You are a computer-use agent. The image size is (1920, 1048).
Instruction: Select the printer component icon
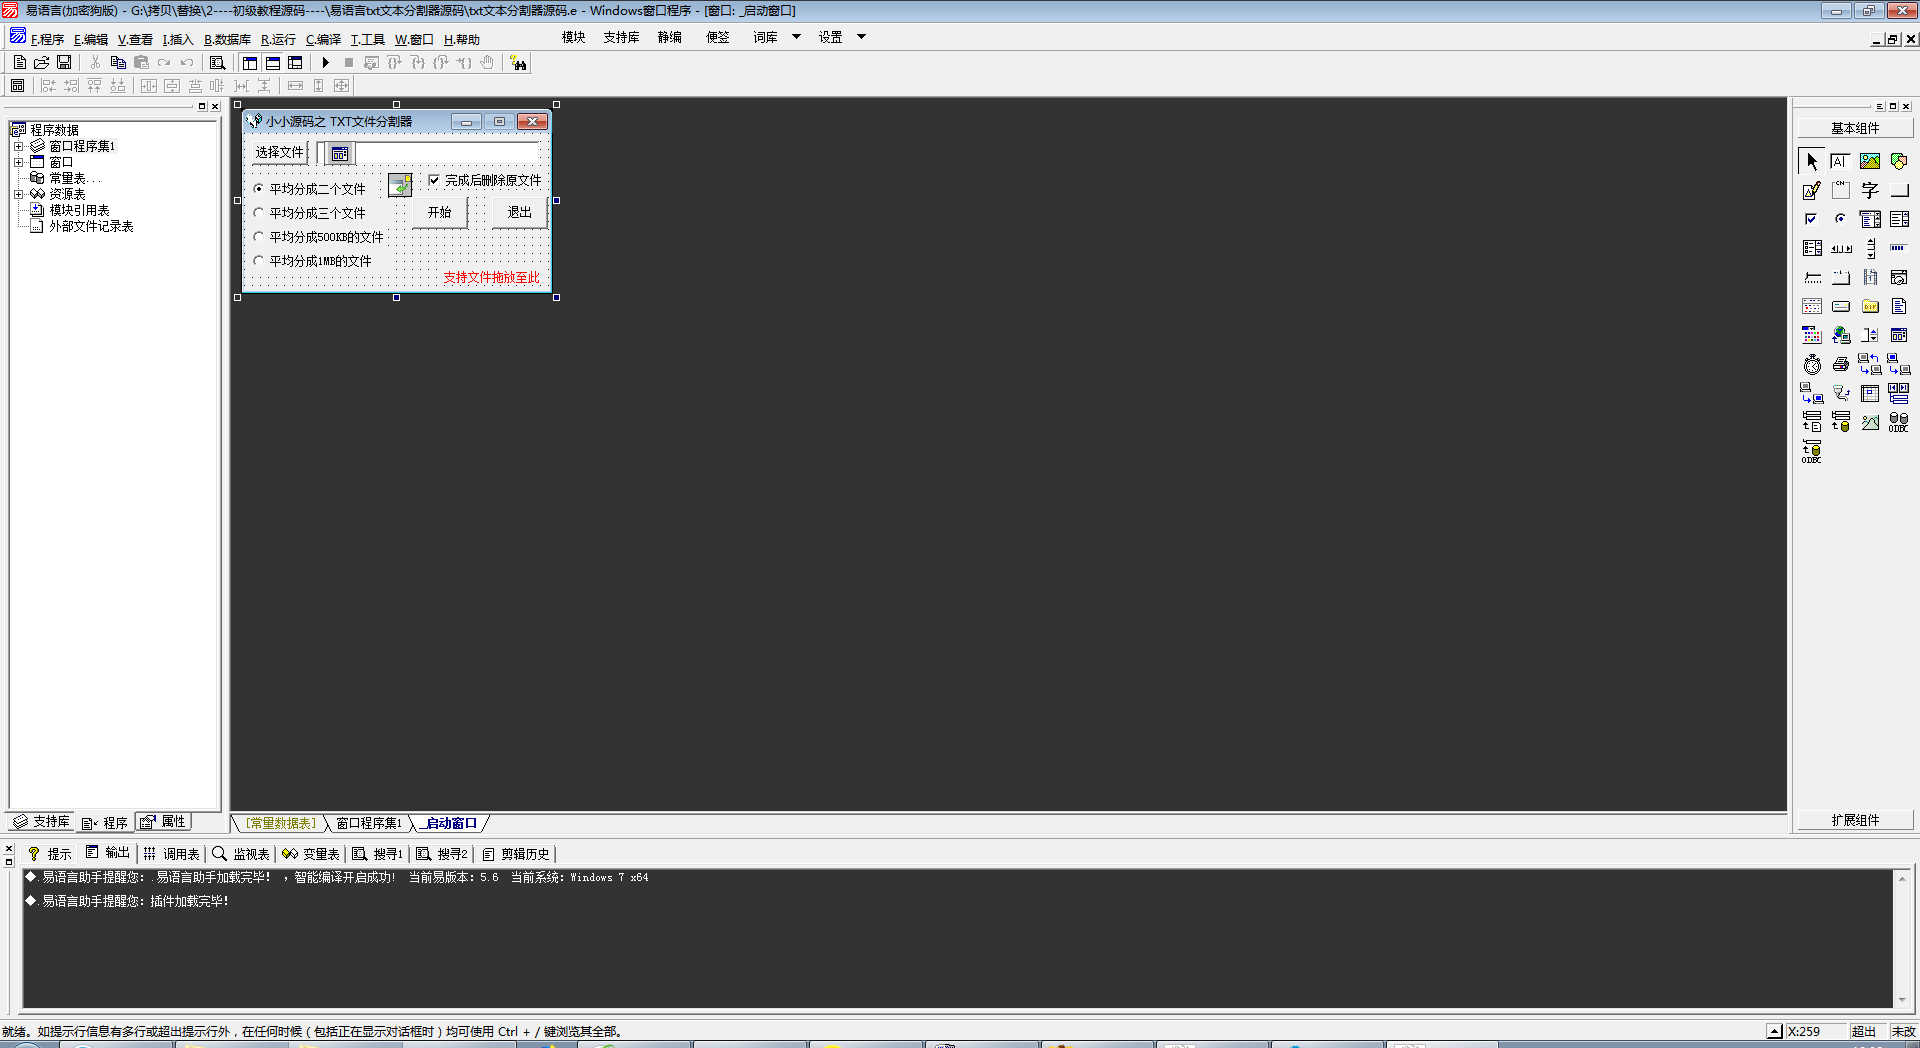[x=1841, y=364]
